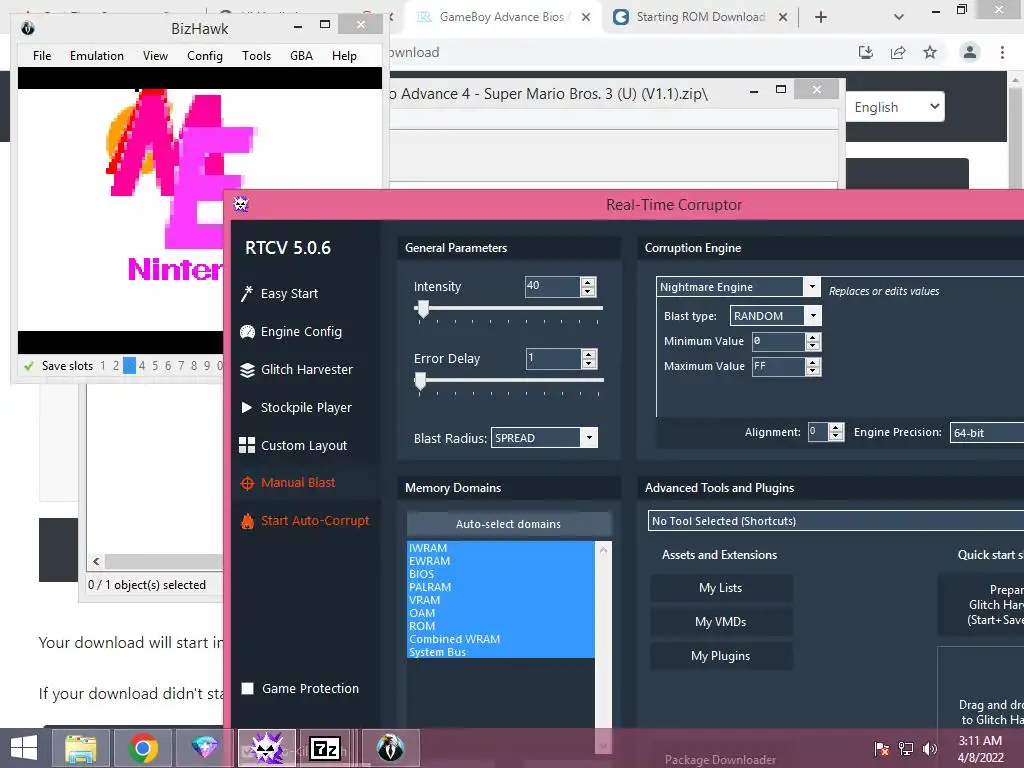Open the gem icon app in taskbar

point(204,748)
